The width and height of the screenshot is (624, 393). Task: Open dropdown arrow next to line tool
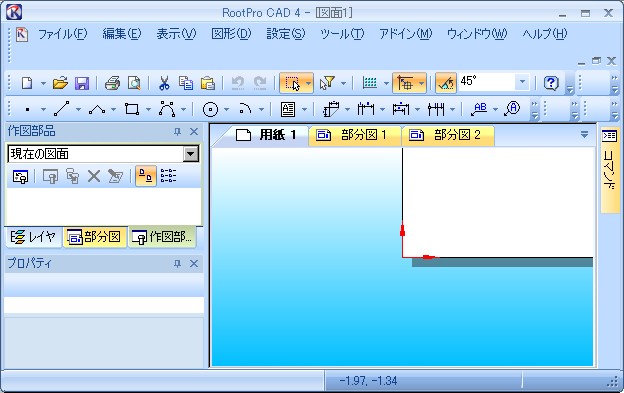click(x=78, y=109)
